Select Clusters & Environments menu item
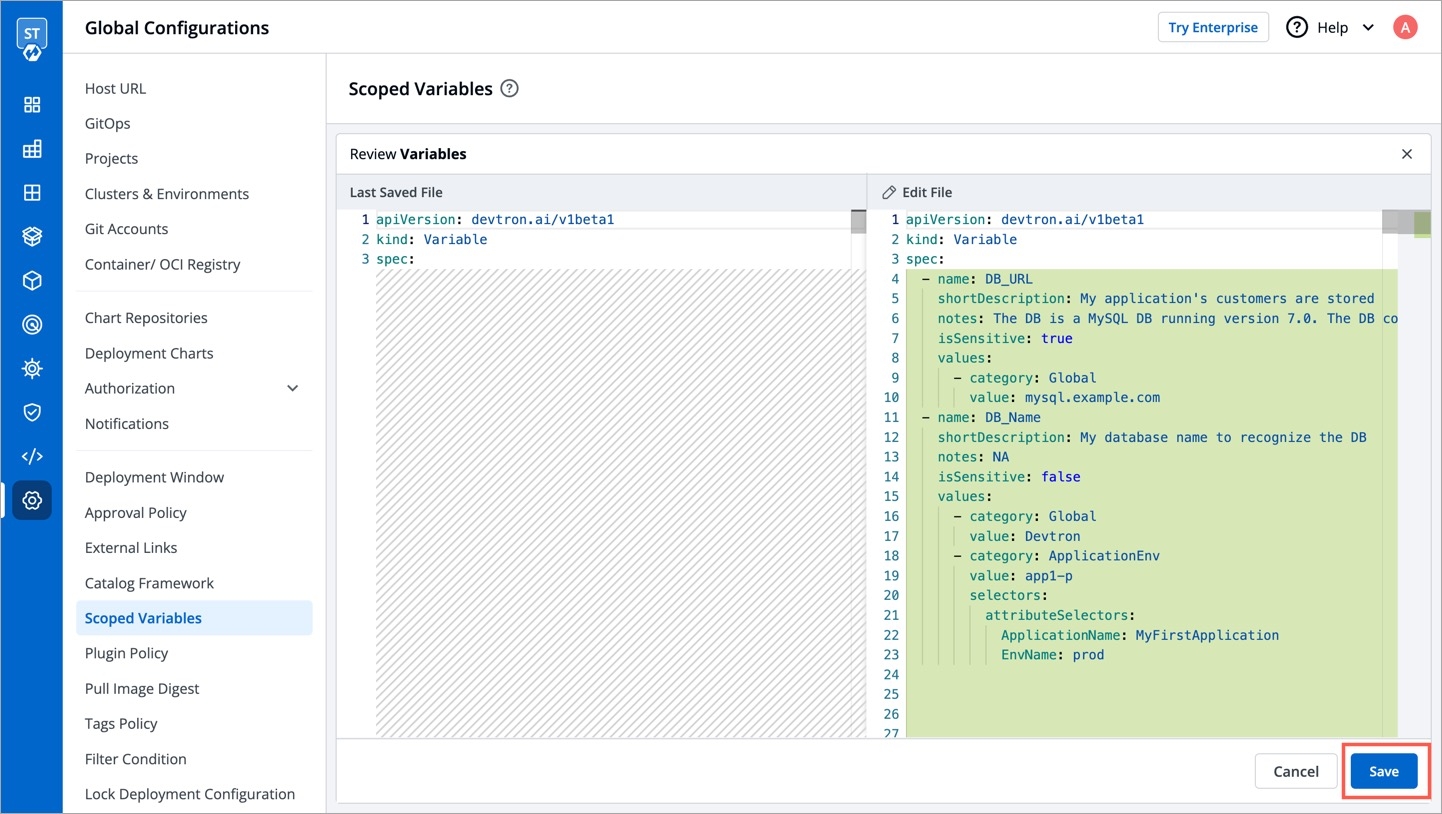 [x=166, y=194]
